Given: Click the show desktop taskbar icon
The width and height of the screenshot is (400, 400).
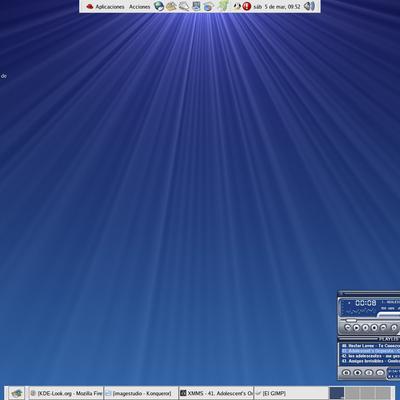Looking at the screenshot, I should coord(17,393).
